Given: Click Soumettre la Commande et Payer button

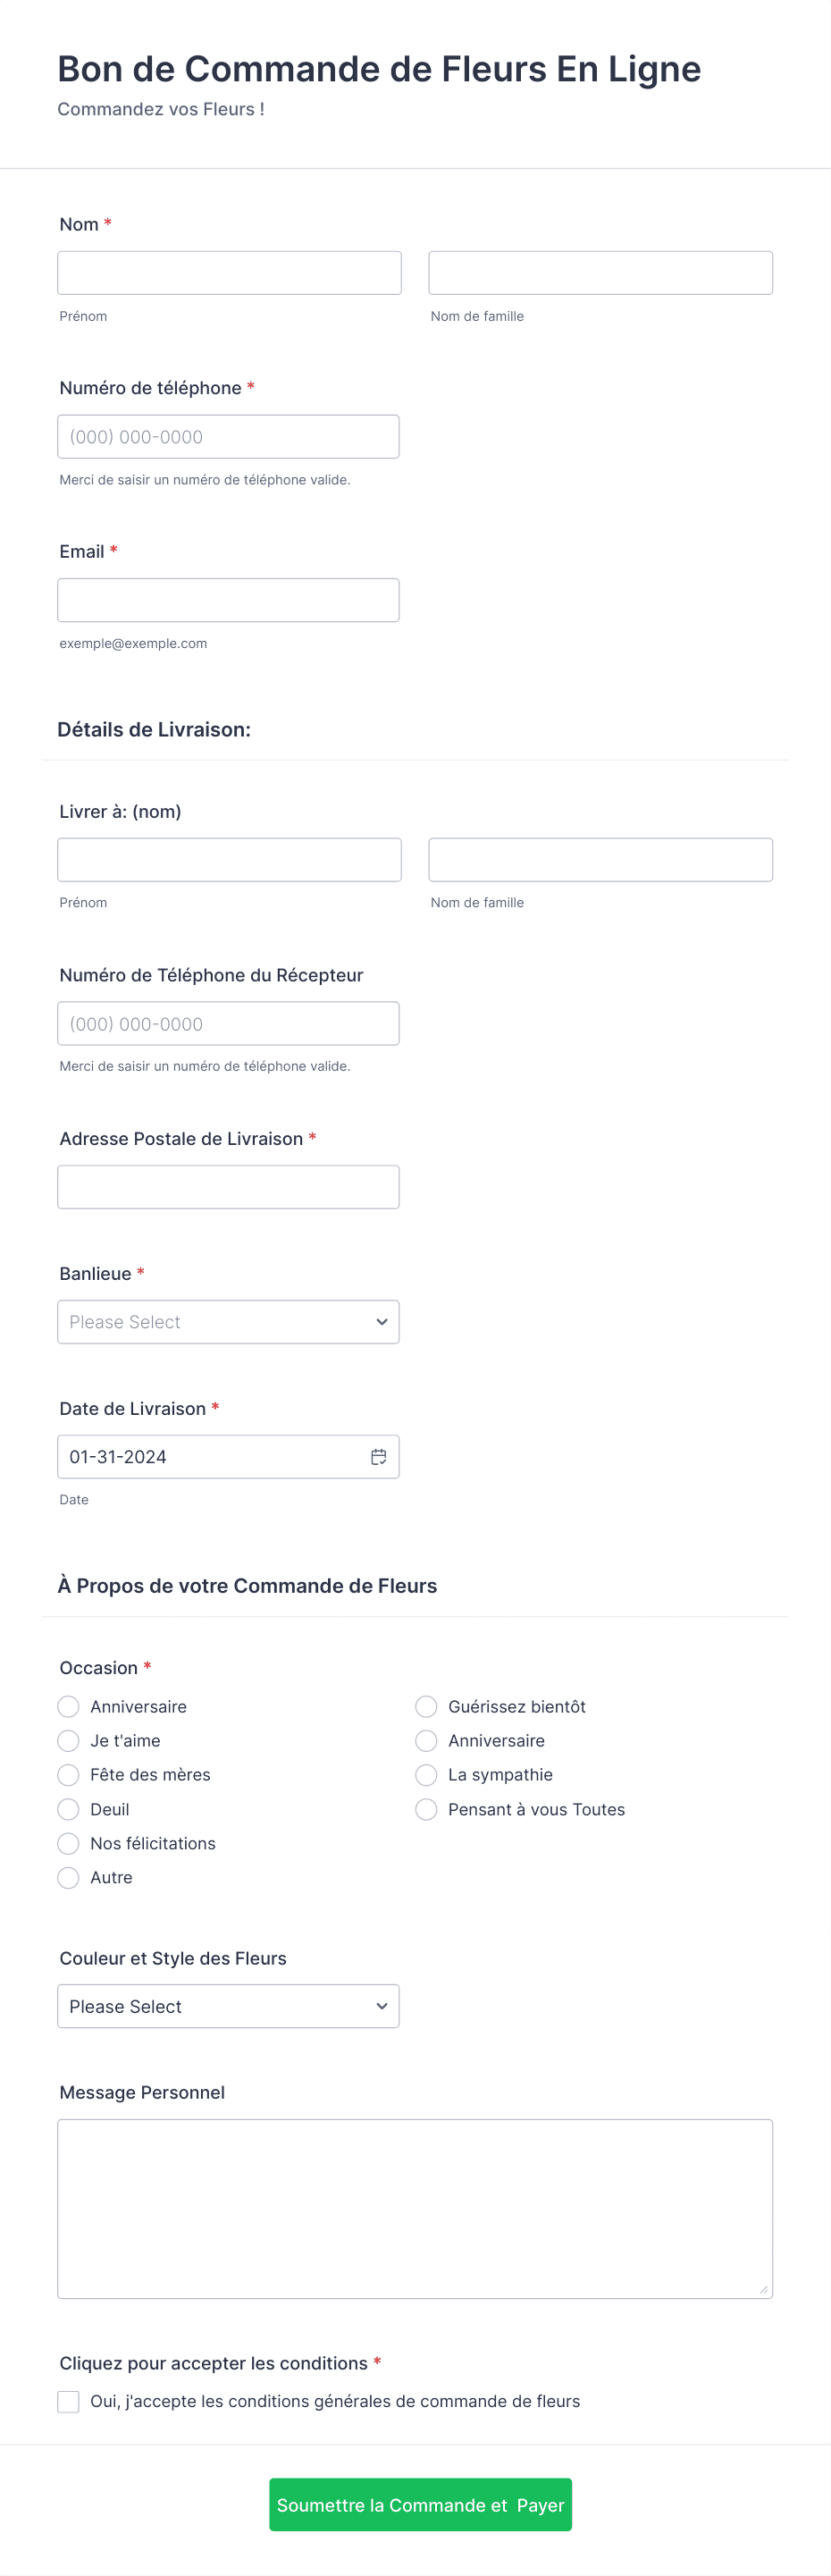Looking at the screenshot, I should pos(420,2505).
